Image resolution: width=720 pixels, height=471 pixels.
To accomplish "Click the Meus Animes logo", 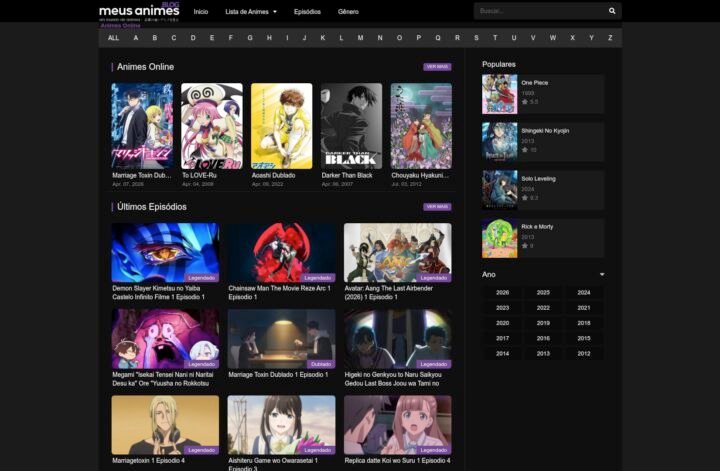I will pos(139,11).
